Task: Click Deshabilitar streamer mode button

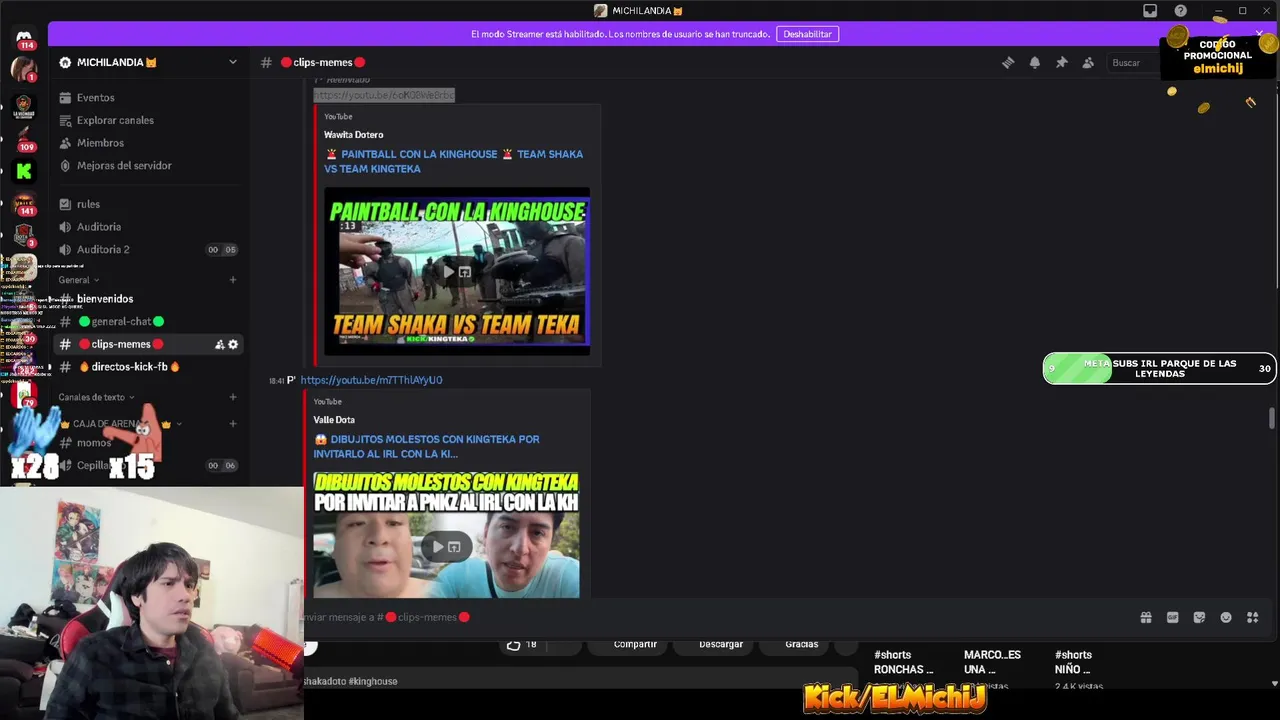Action: coord(807,34)
